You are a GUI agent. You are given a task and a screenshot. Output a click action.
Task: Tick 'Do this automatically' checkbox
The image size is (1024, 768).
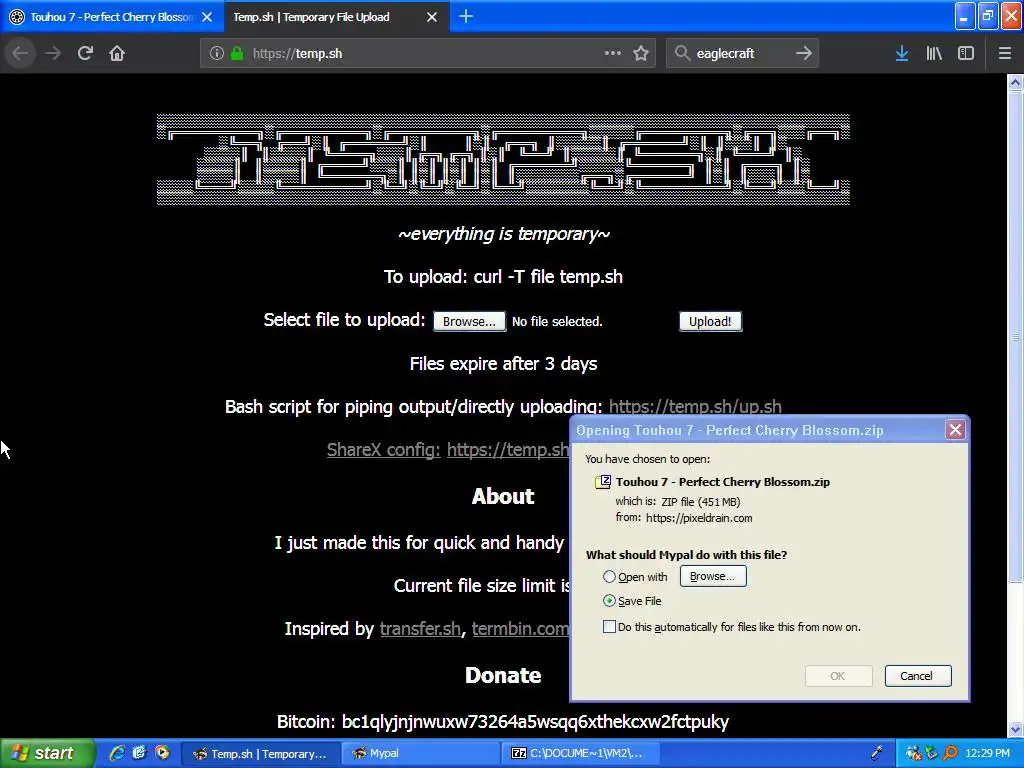pyautogui.click(x=609, y=627)
